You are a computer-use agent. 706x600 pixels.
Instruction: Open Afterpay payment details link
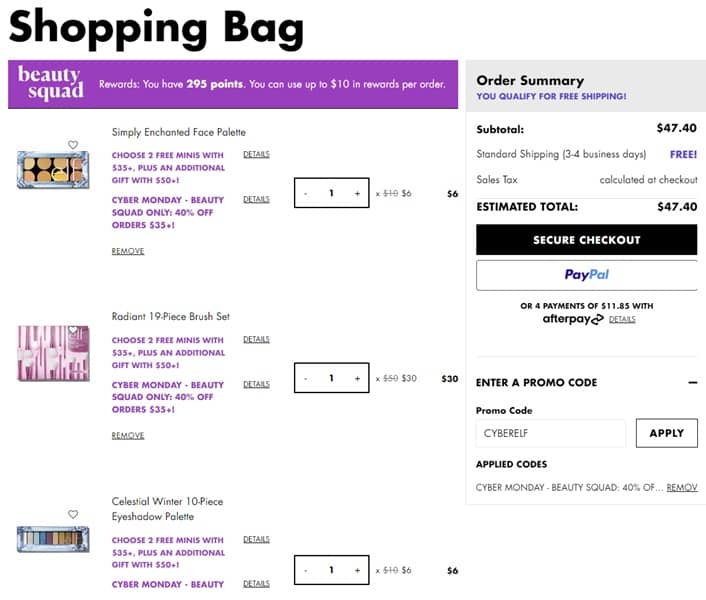(622, 319)
